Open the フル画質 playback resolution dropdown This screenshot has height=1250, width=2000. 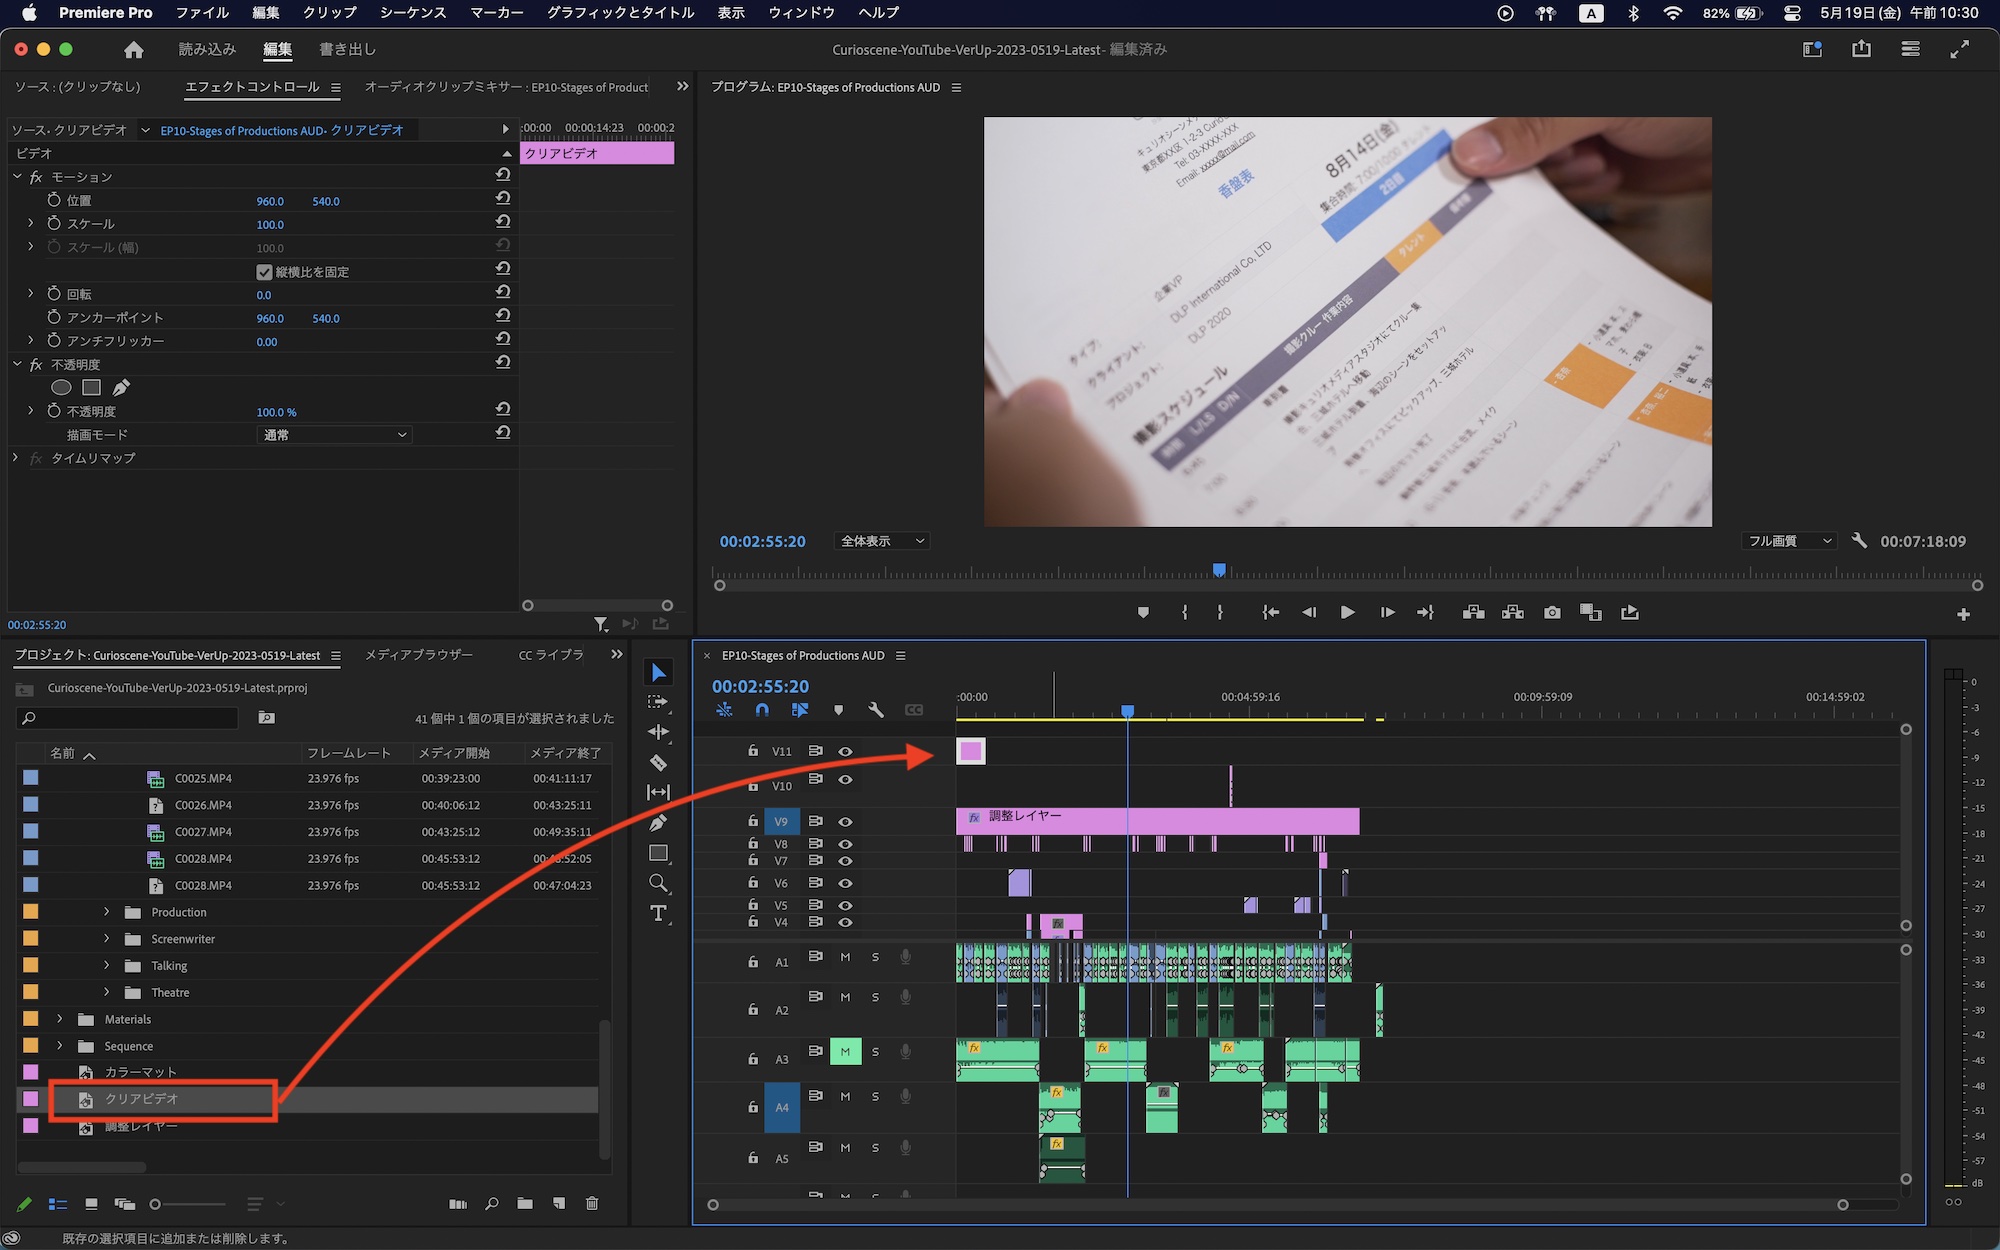[x=1789, y=541]
